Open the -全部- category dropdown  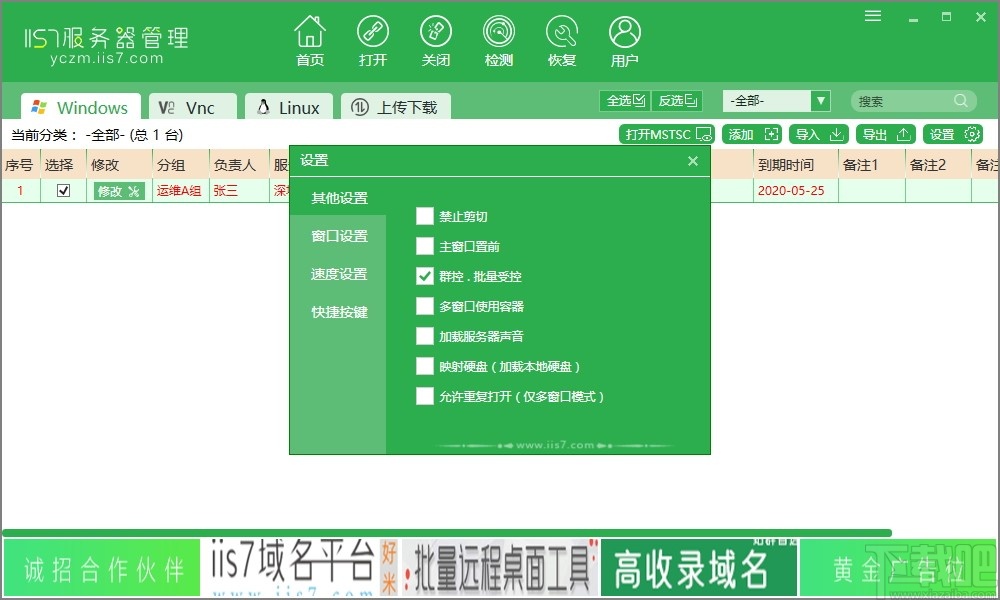[x=776, y=100]
